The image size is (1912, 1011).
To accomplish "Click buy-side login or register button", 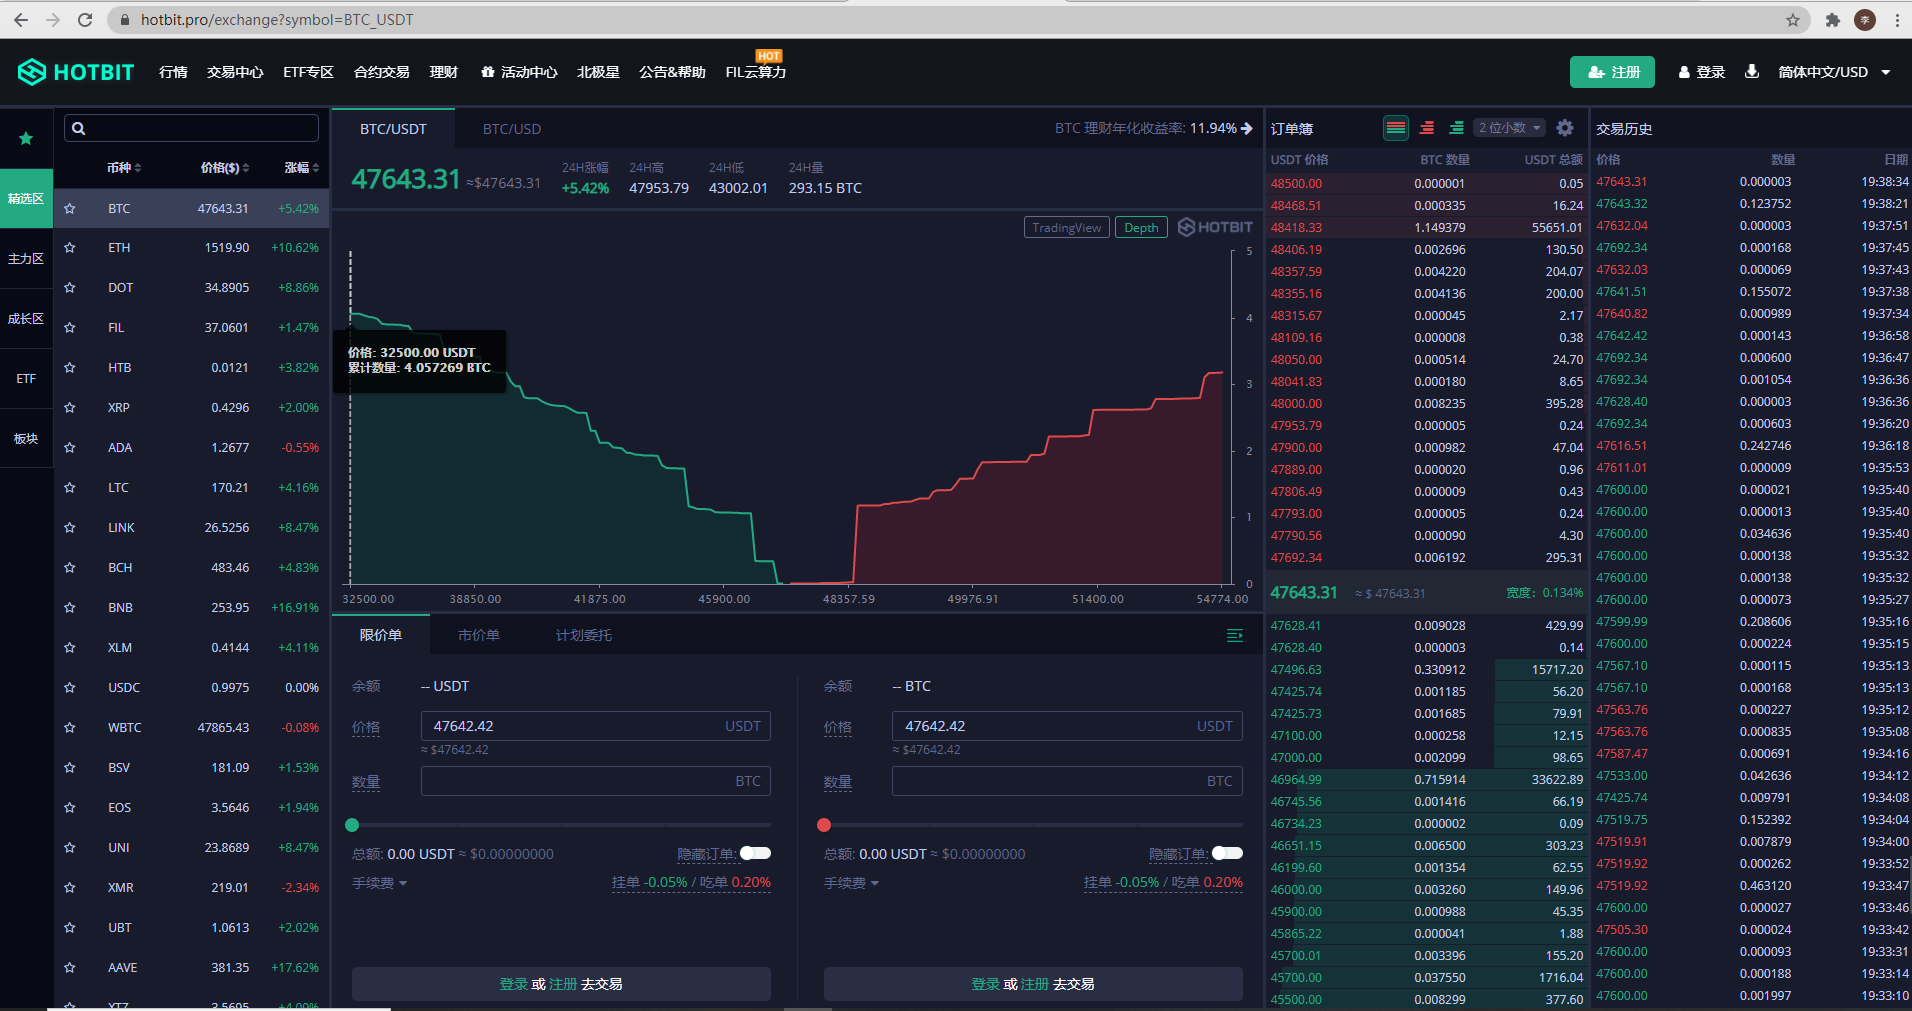I will [561, 984].
